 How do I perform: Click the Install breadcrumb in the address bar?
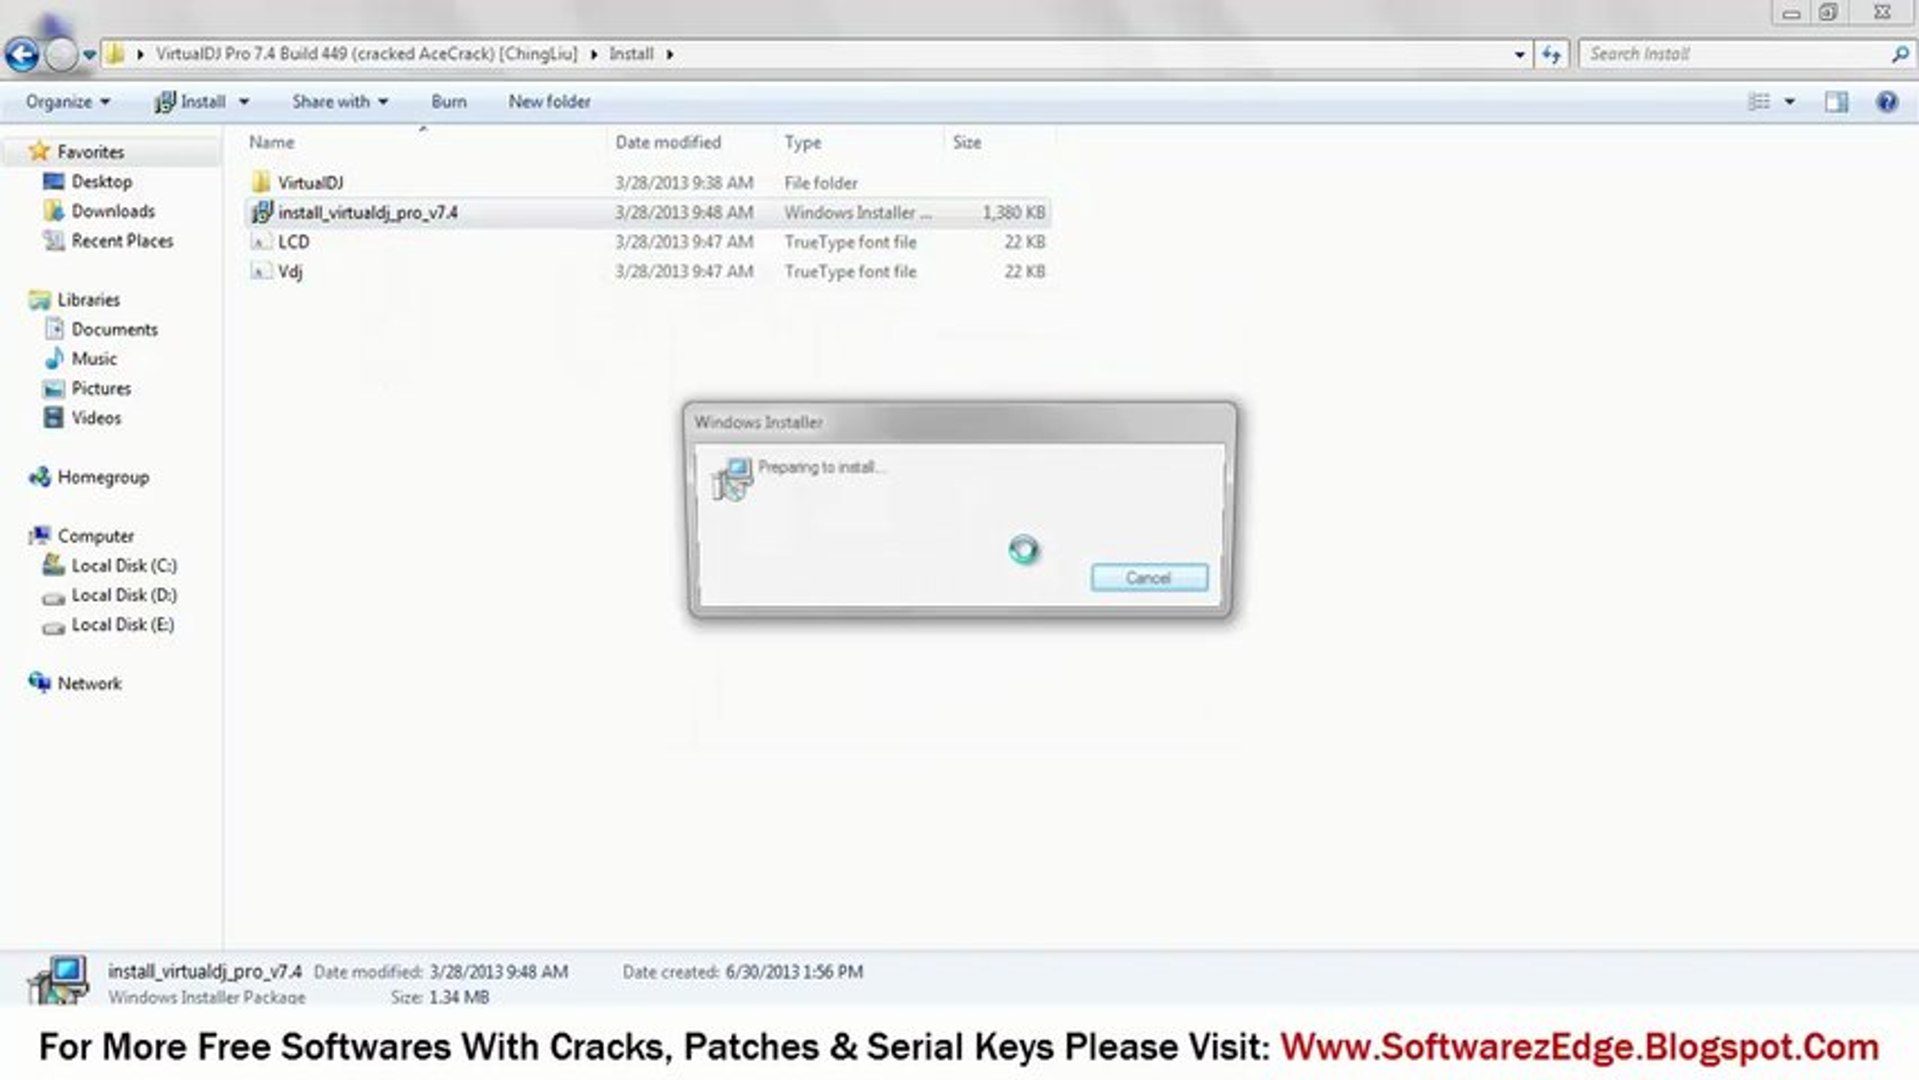point(632,54)
